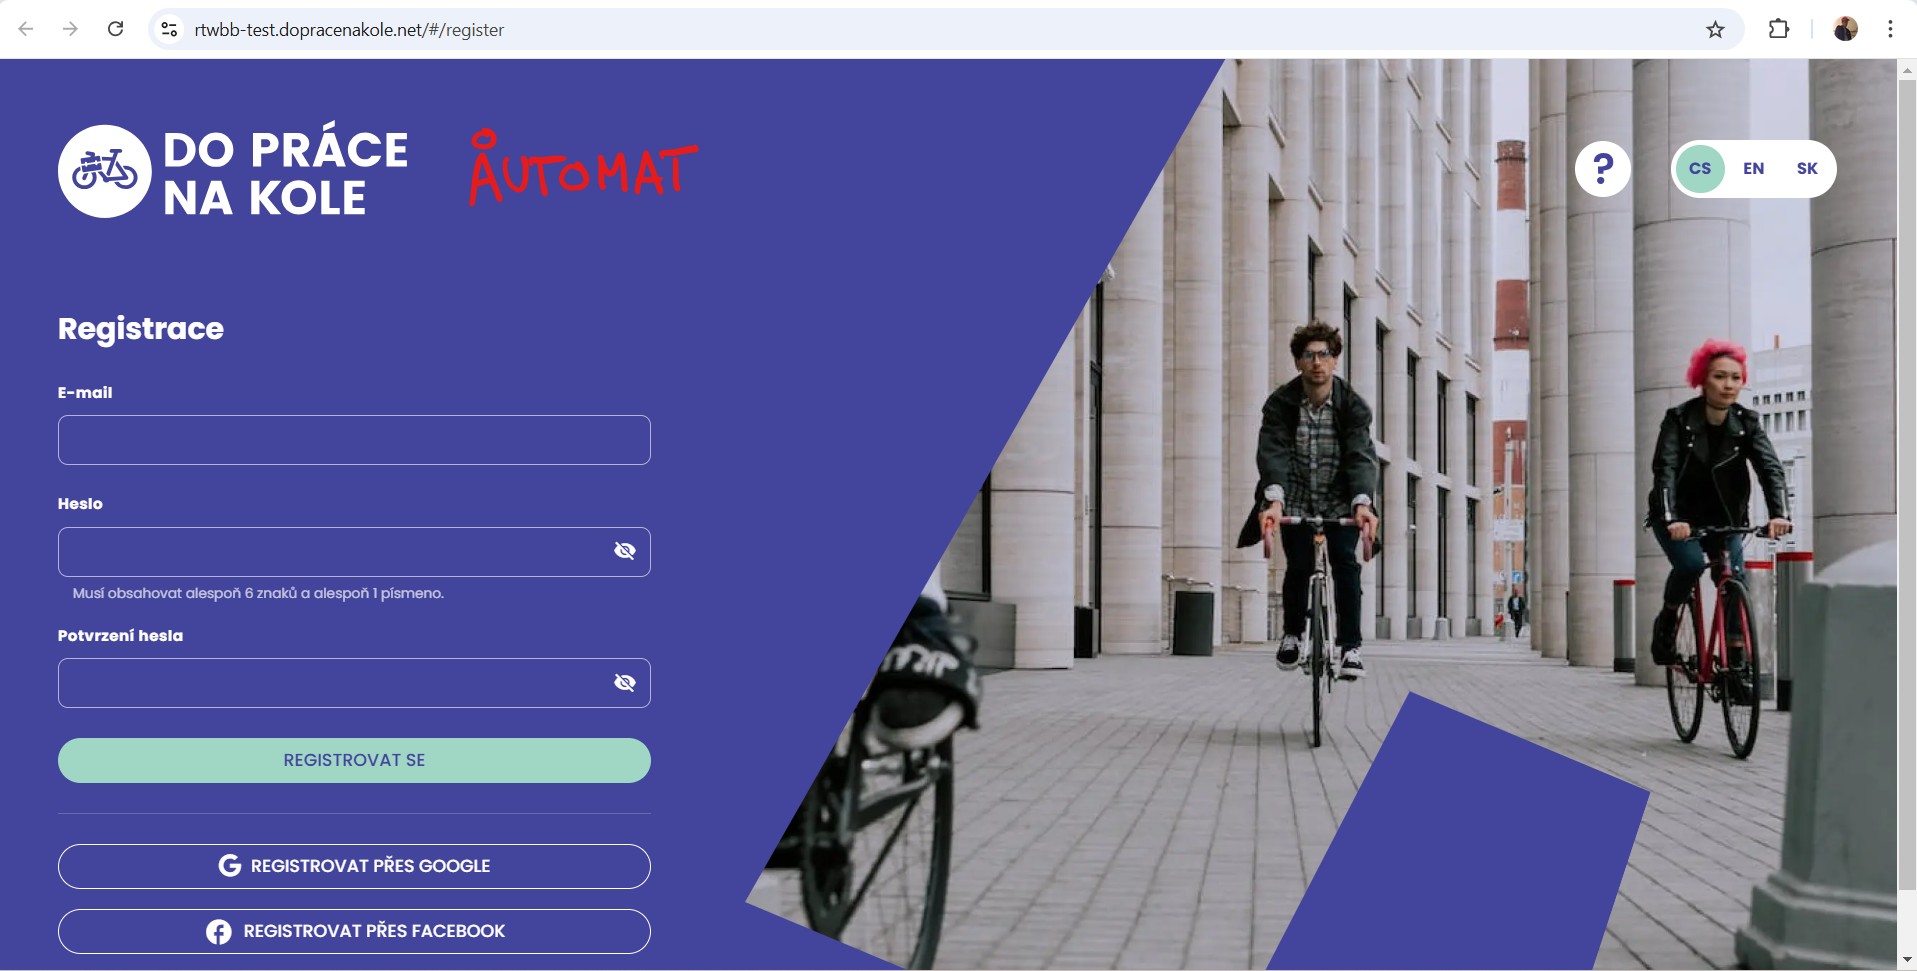Register via the Google button
This screenshot has height=971, width=1917.
pyautogui.click(x=354, y=866)
